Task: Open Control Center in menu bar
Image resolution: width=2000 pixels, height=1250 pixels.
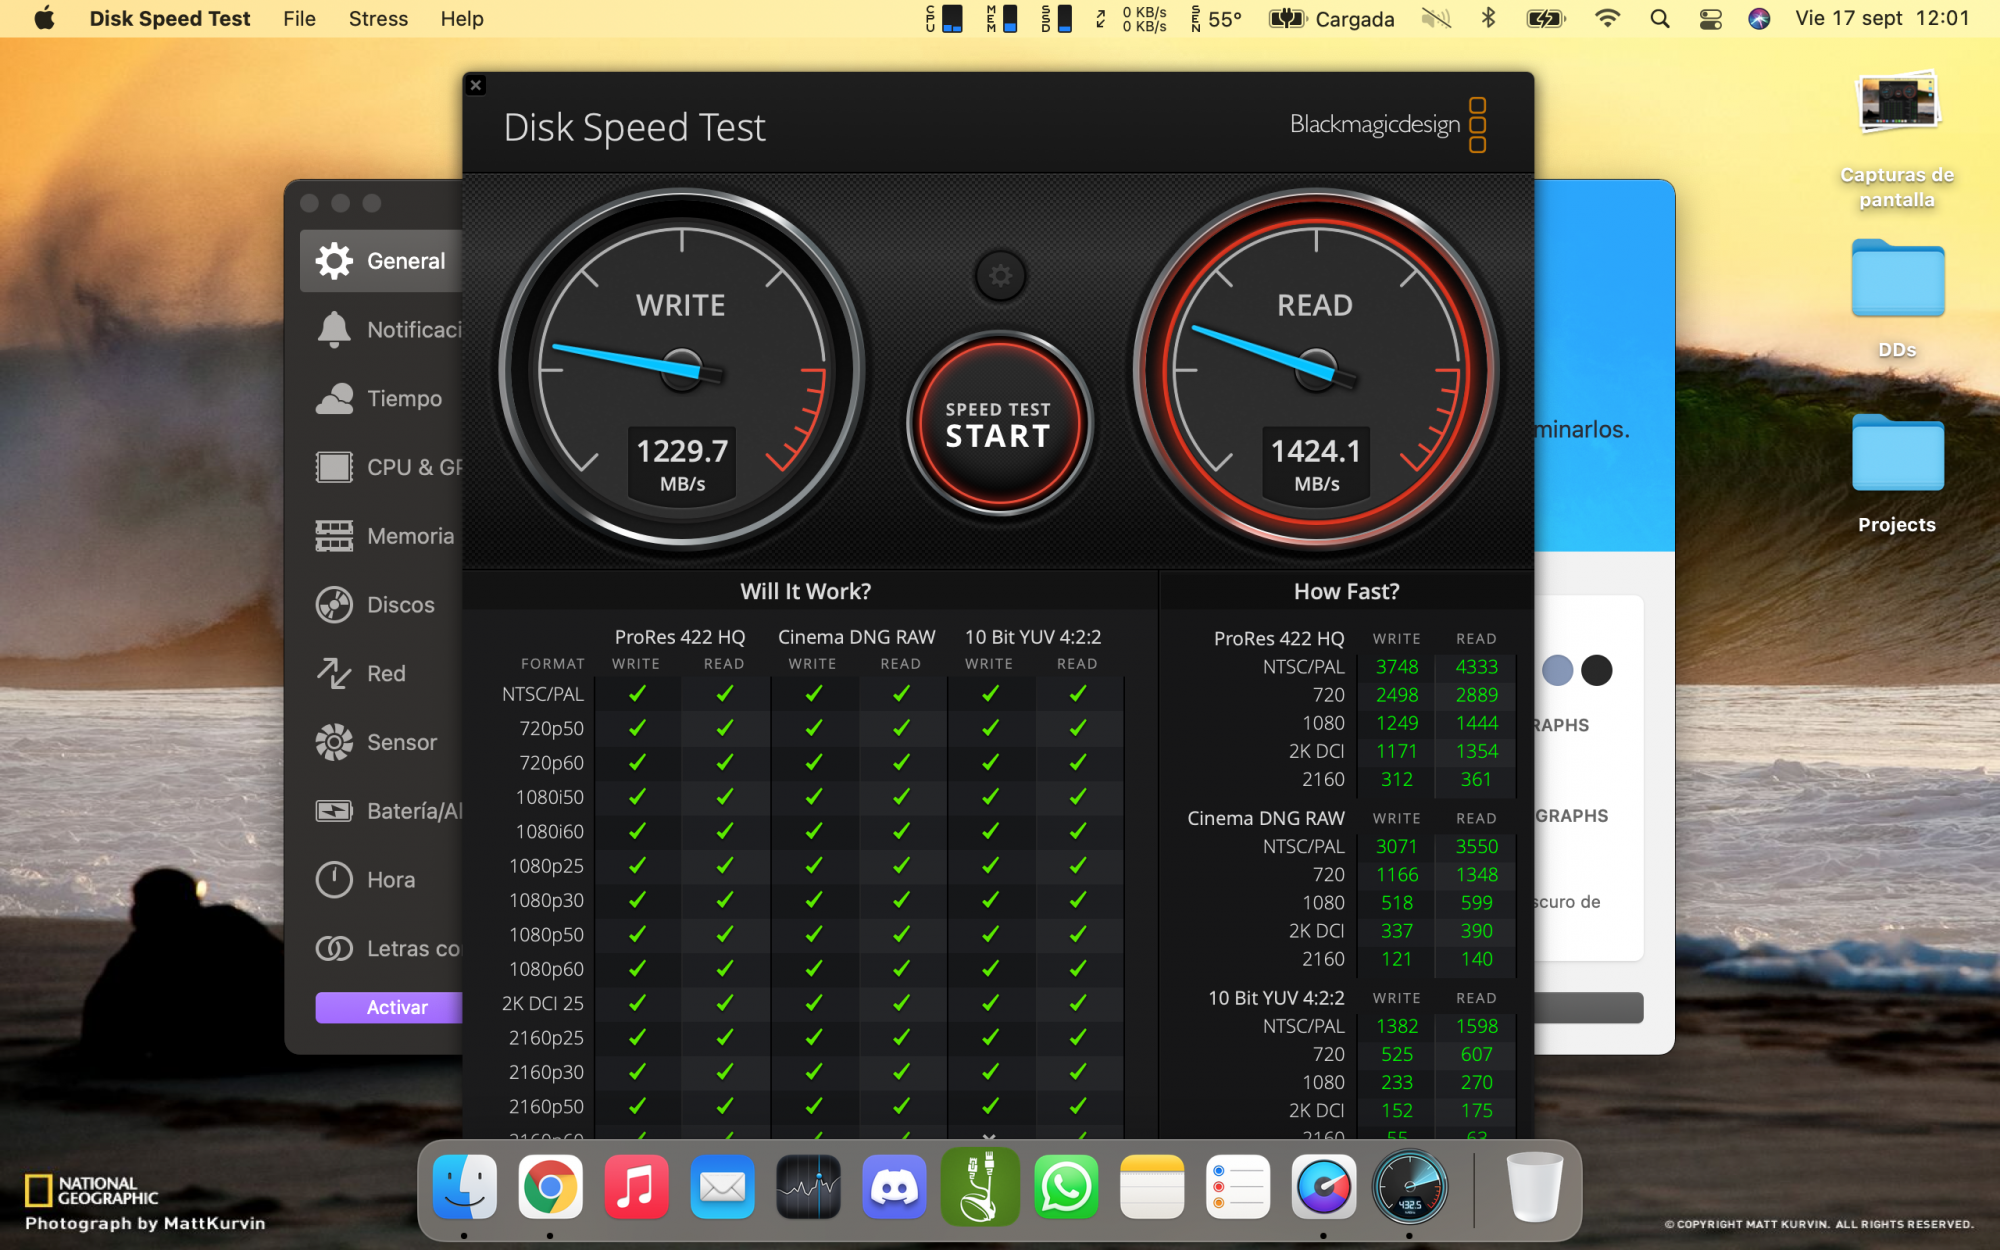Action: 1710,19
